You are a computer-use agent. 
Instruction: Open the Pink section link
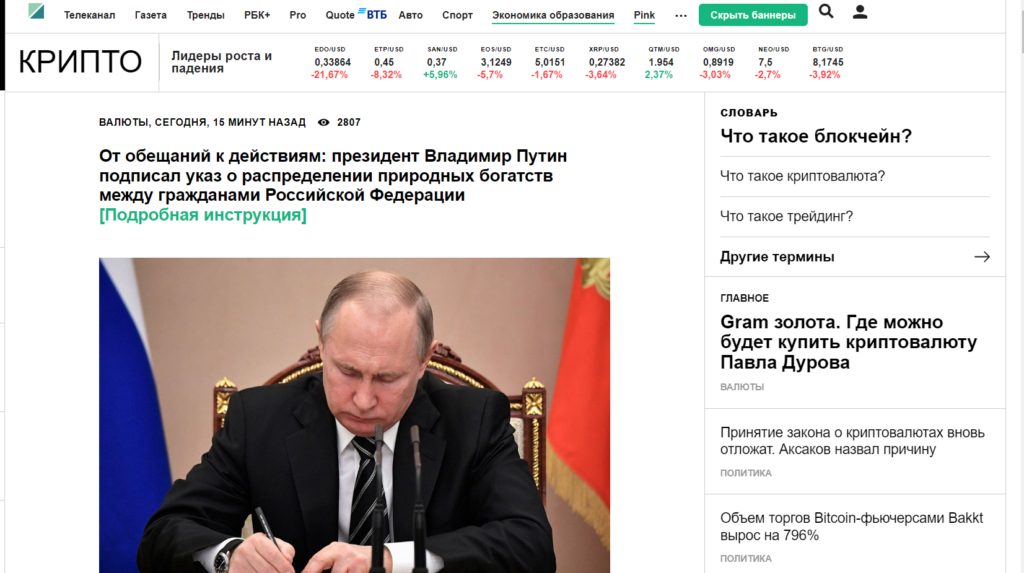644,15
